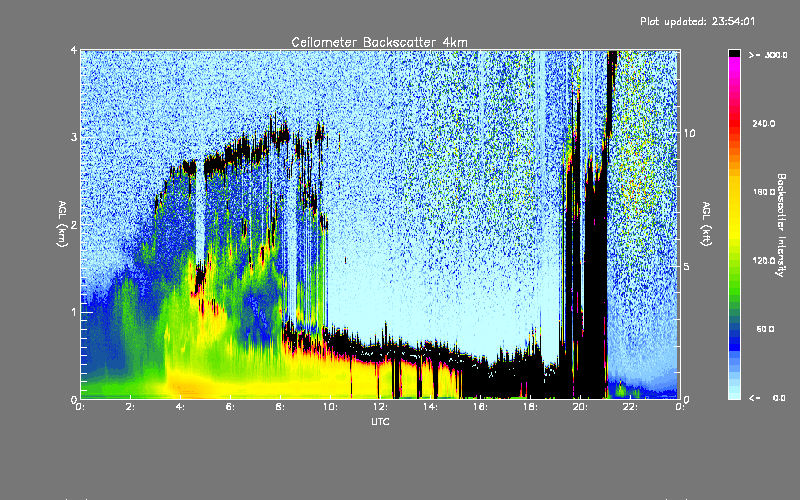Click the "240.0" colorbar label

[x=764, y=123]
